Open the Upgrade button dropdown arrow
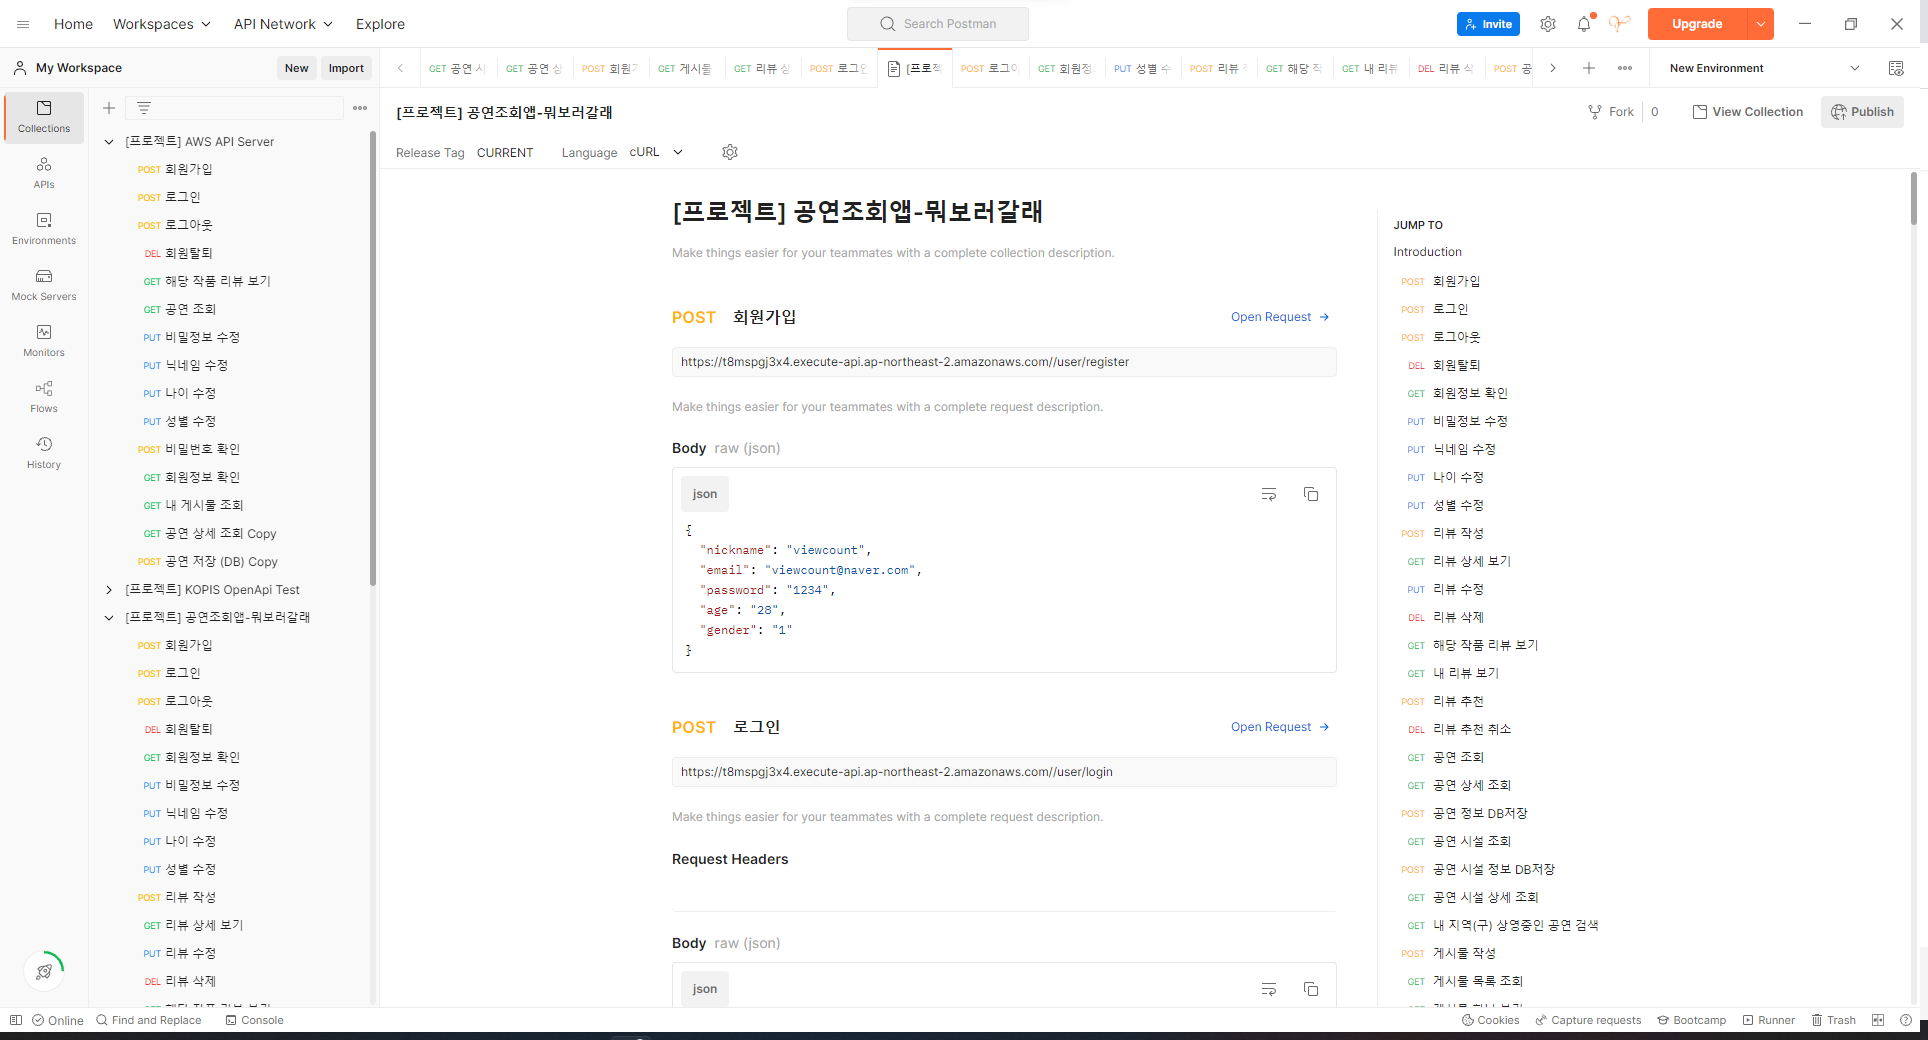This screenshot has width=1928, height=1040. click(x=1760, y=24)
